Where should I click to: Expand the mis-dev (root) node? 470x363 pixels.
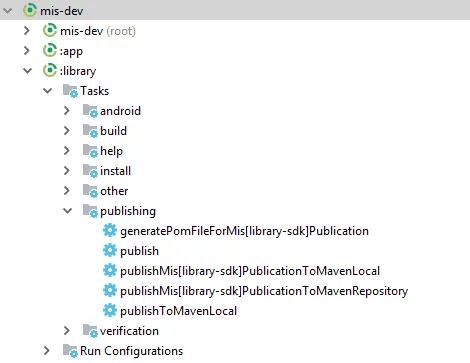(27, 31)
